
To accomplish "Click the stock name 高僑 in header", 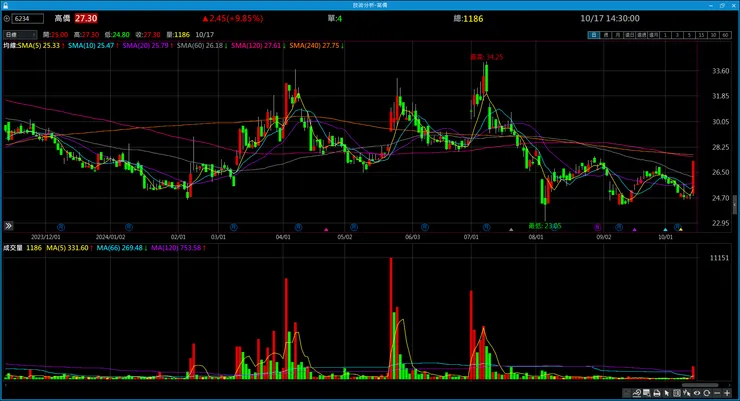I will tap(62, 18).
